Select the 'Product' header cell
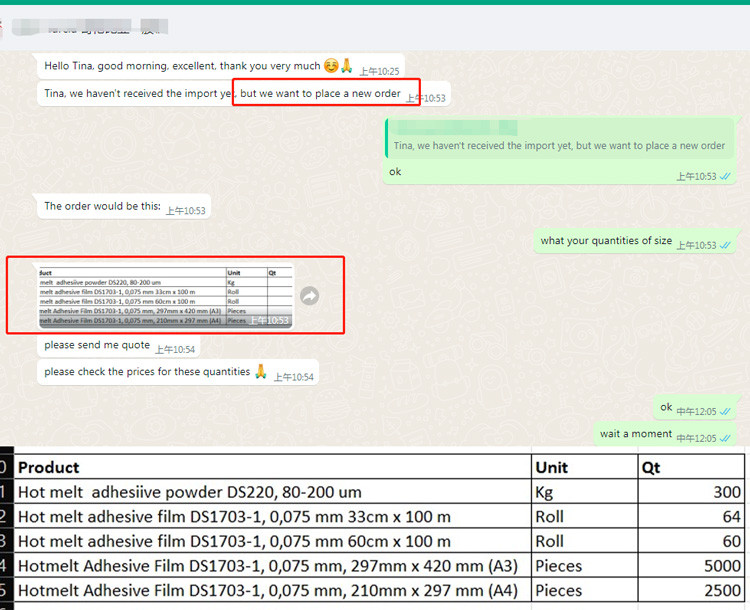Screen dimensions: 750x610 tap(273, 467)
